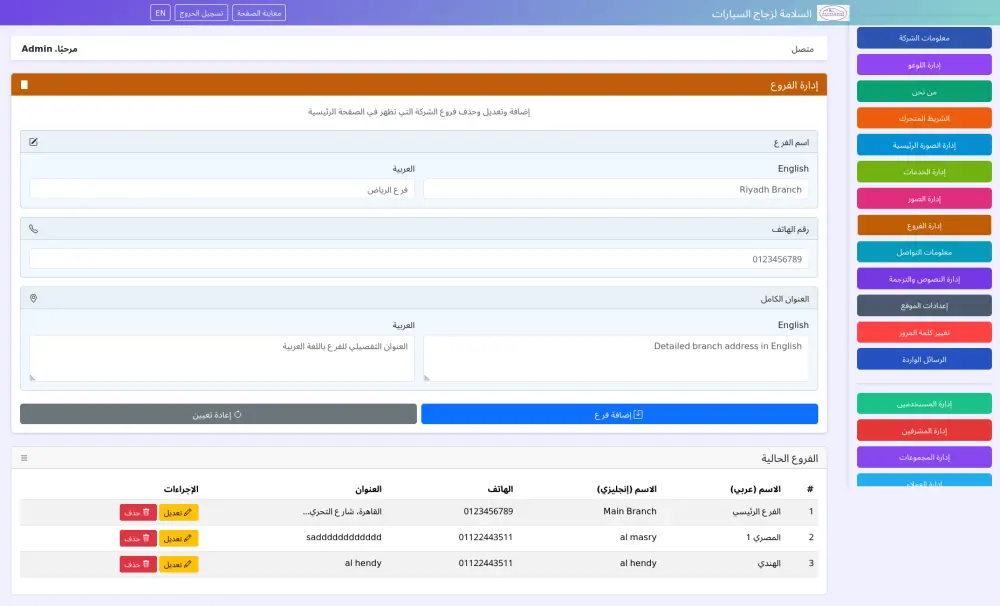Click the Main Branch name cell
Screen dimensions: 1000x606
click(x=629, y=511)
